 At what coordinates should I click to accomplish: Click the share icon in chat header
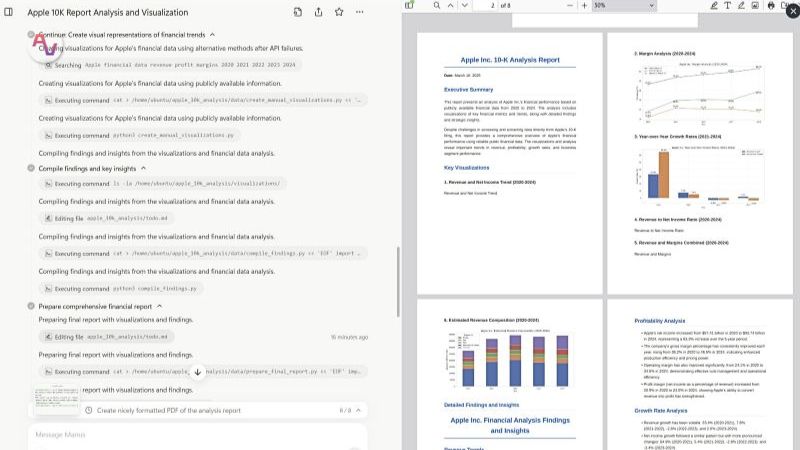318,12
